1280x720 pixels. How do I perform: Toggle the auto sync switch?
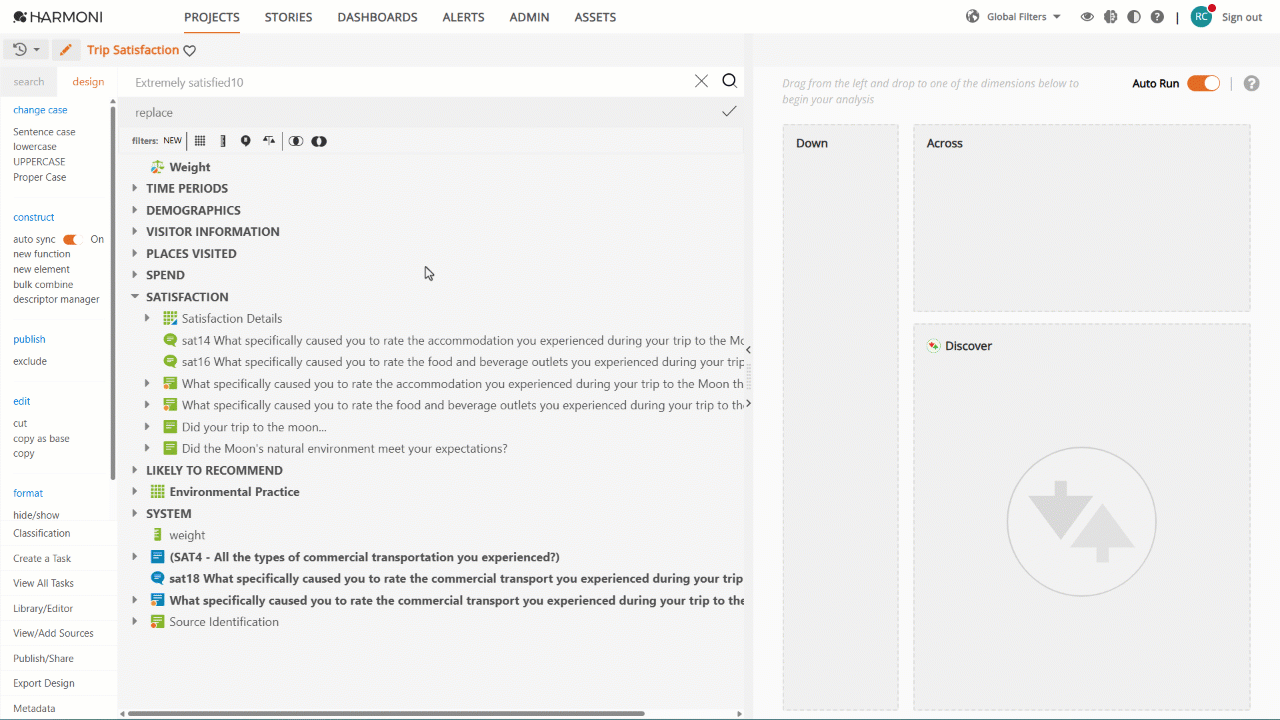point(70,240)
